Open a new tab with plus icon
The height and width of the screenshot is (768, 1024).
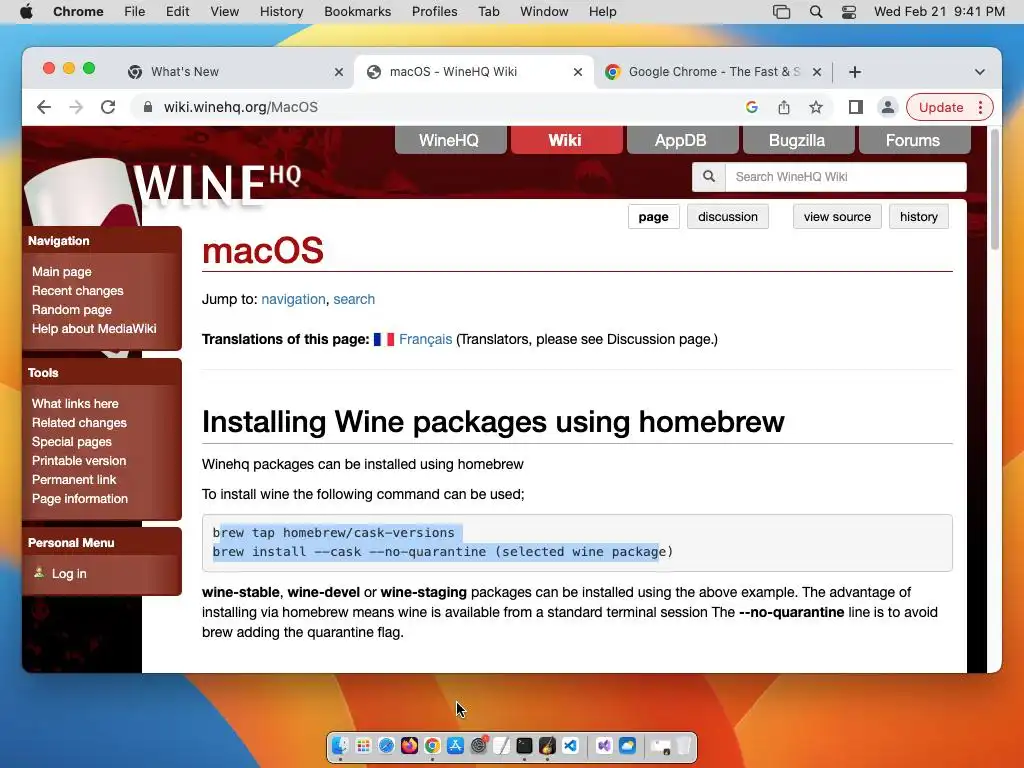[855, 72]
